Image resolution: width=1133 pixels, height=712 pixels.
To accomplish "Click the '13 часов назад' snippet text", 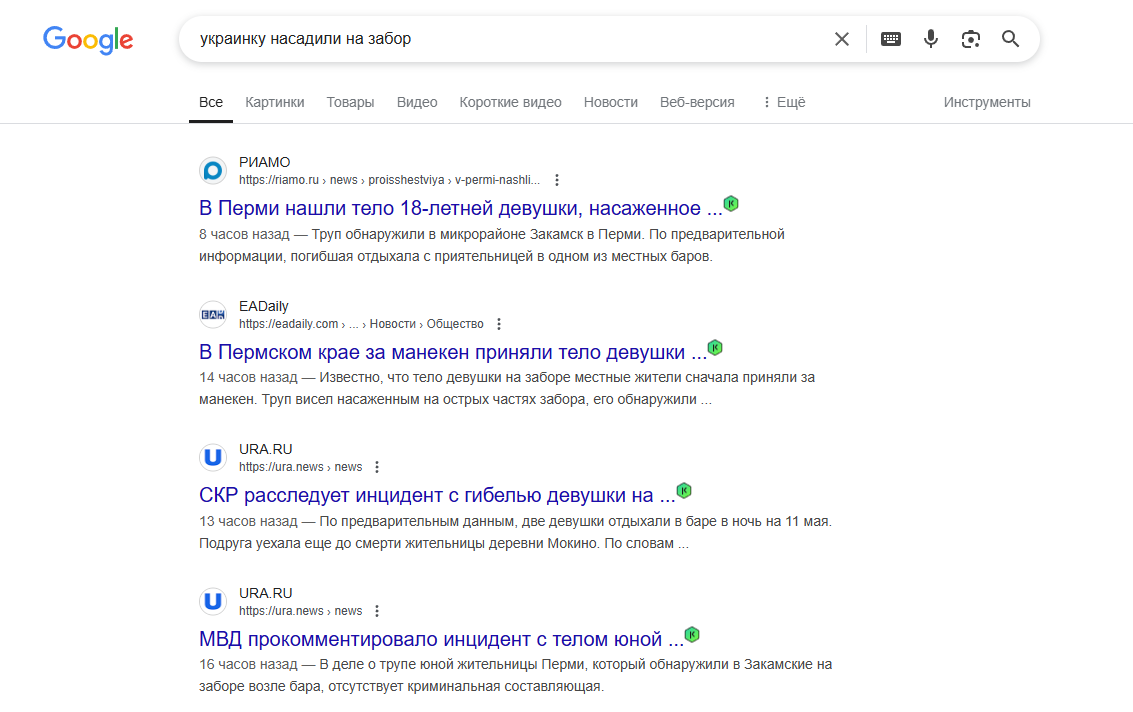I will coord(249,521).
